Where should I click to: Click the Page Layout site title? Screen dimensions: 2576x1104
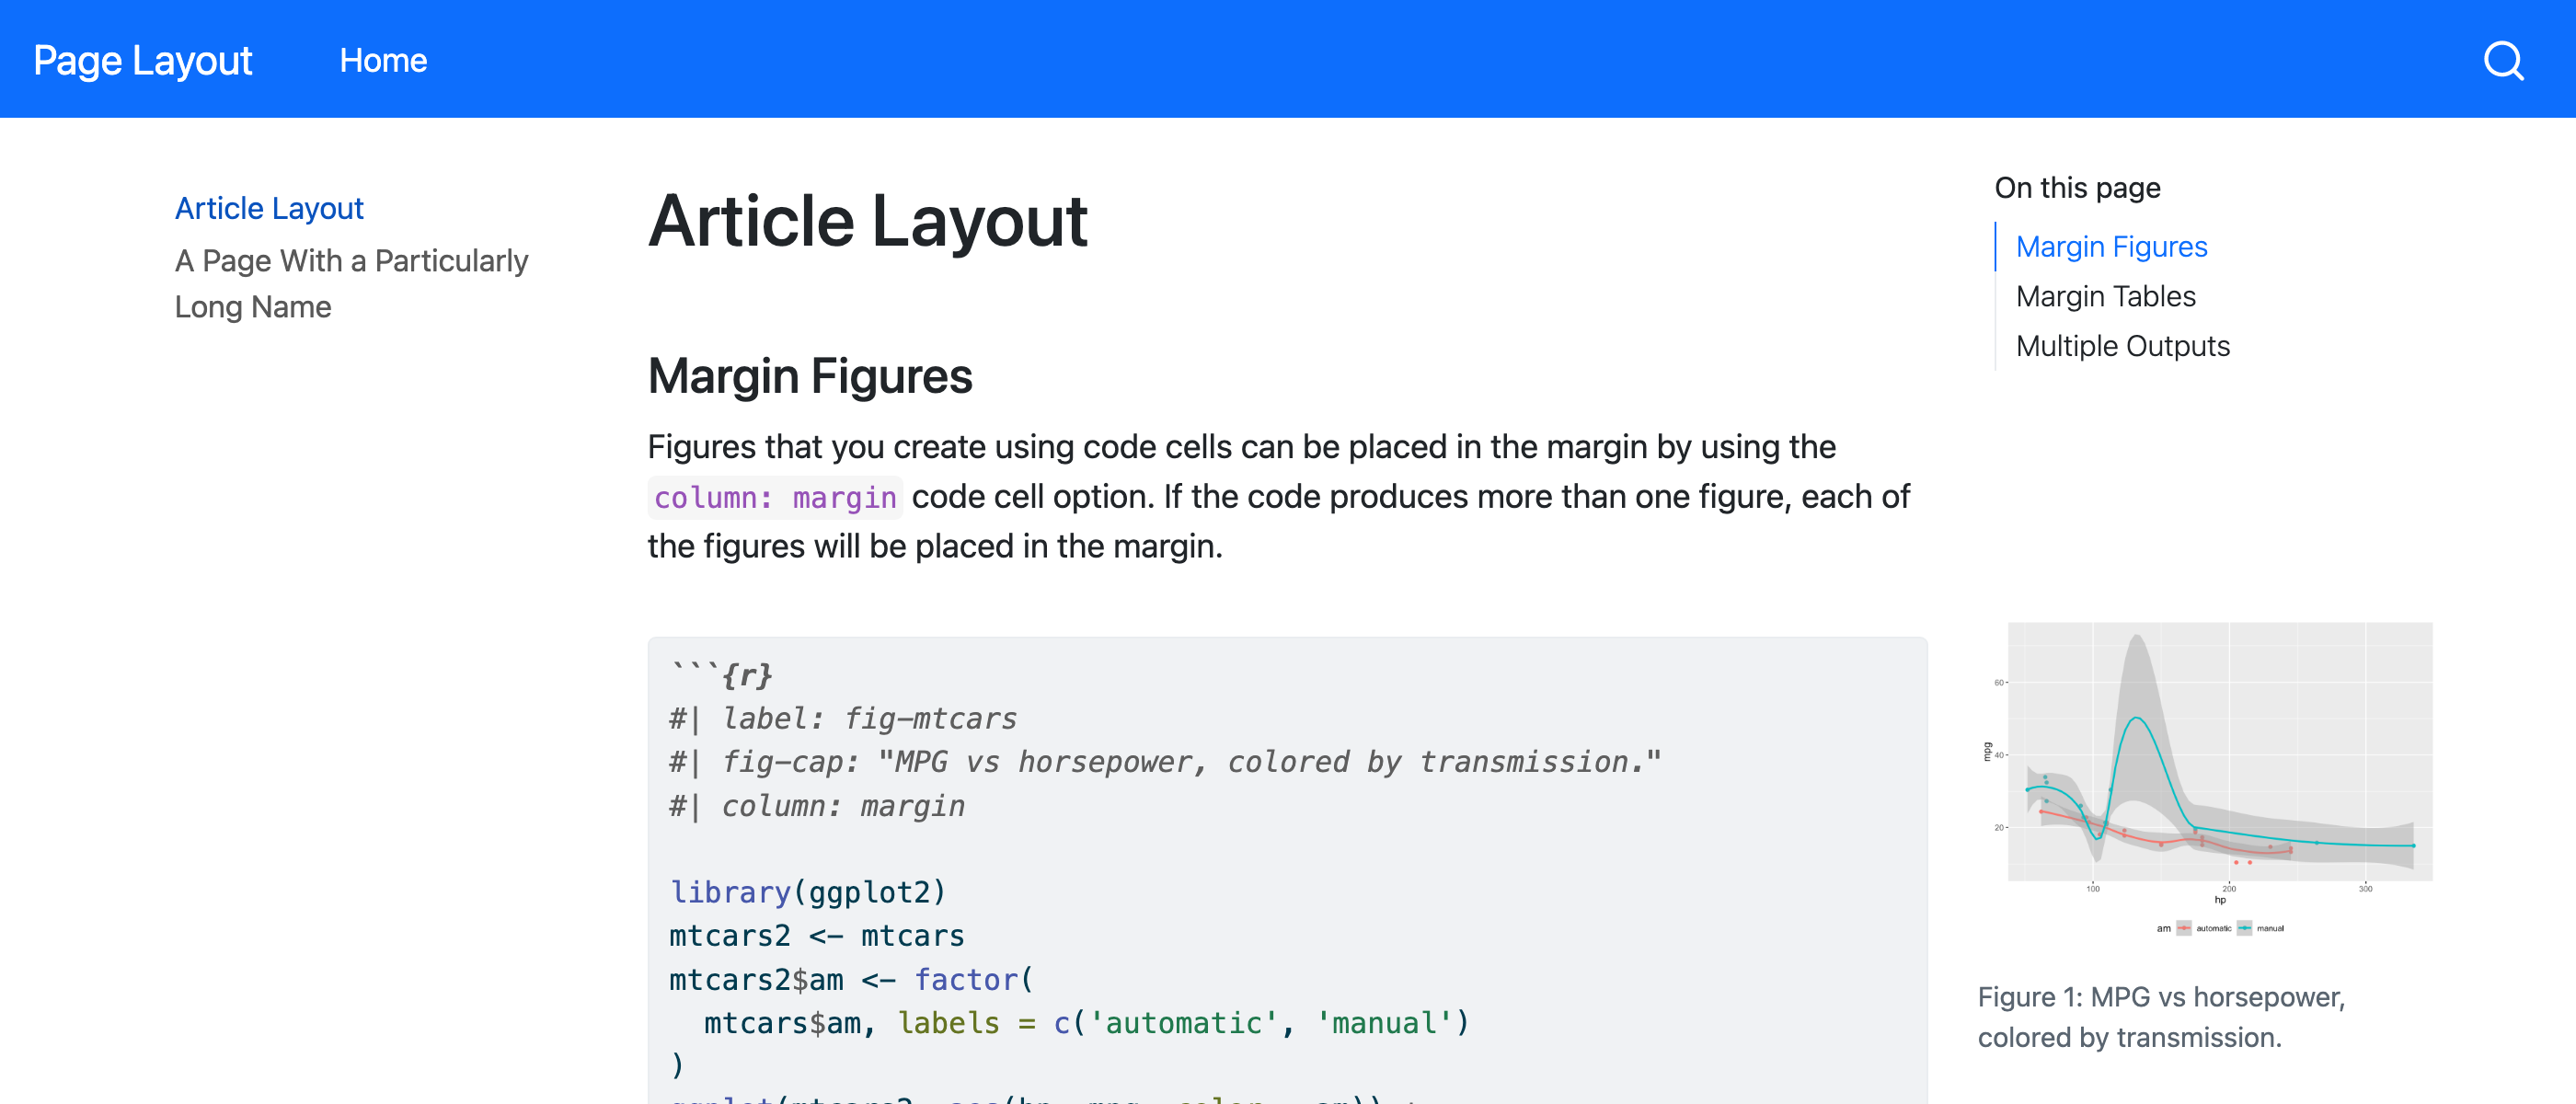[x=141, y=60]
